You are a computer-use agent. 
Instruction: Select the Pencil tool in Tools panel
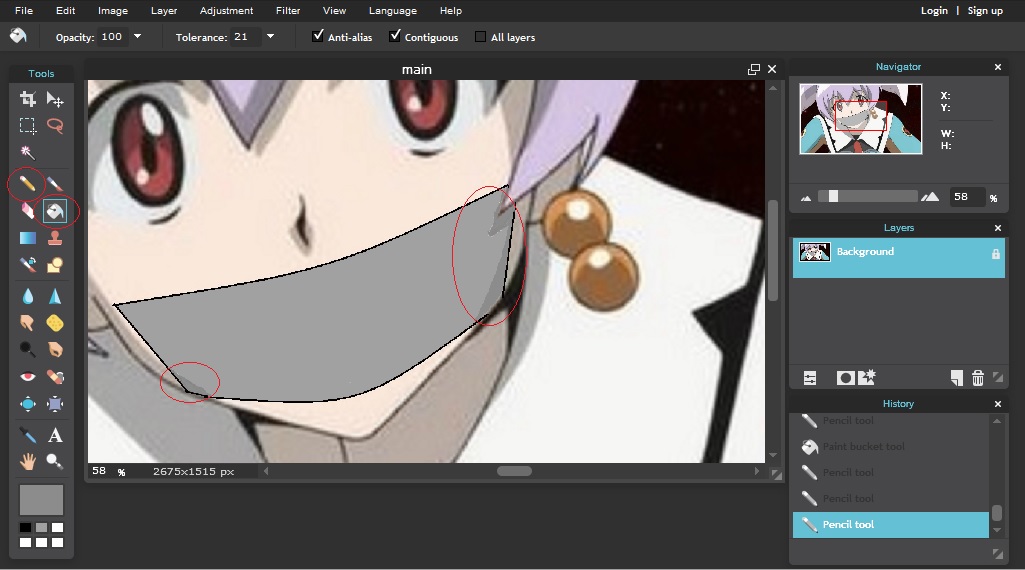[27, 184]
